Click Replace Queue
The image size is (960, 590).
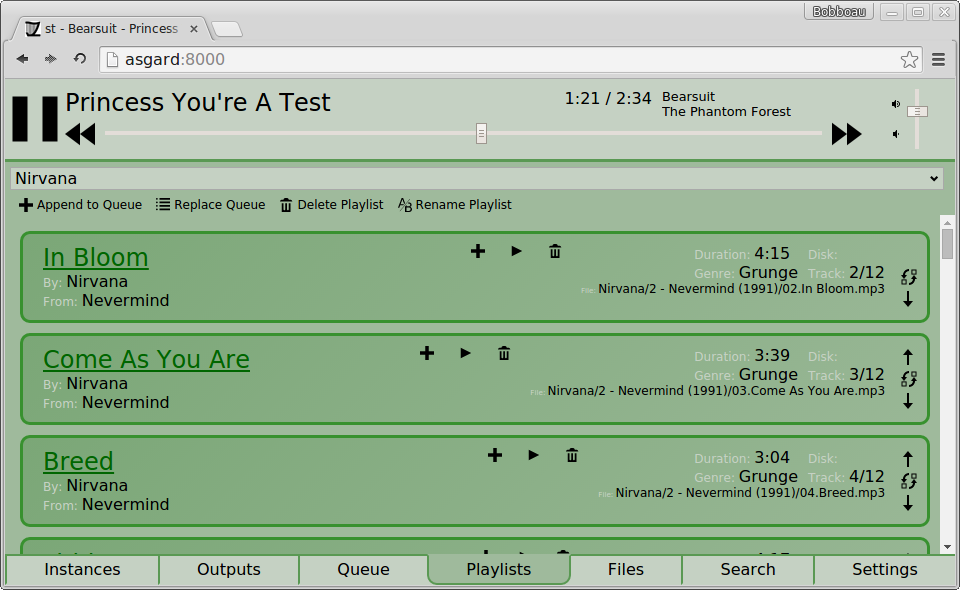pyautogui.click(x=211, y=205)
